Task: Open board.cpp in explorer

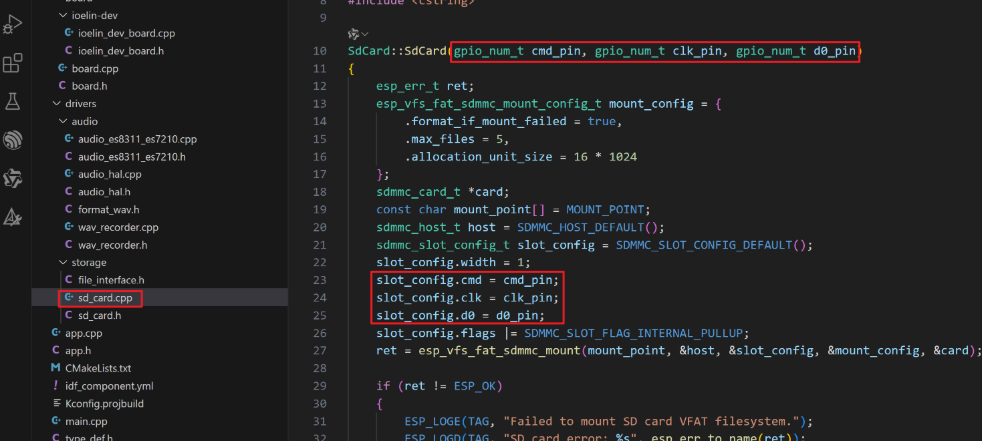Action: click(x=95, y=68)
